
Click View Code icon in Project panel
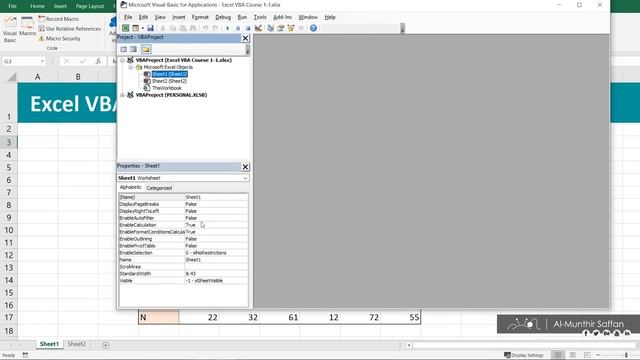click(124, 49)
